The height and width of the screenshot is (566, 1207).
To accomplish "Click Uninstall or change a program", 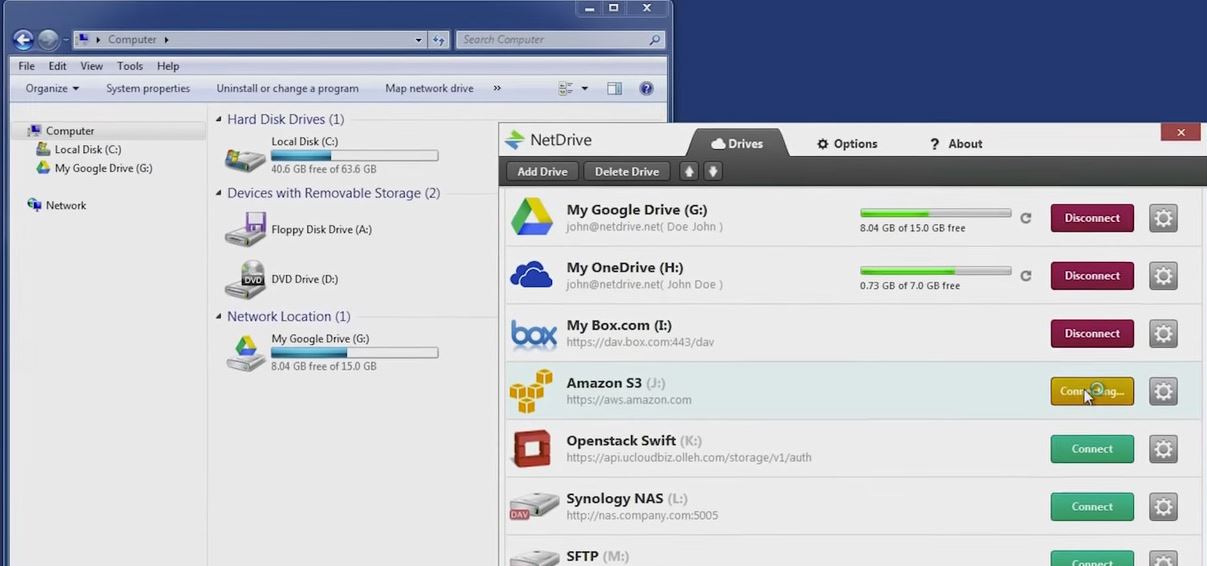I will [287, 88].
